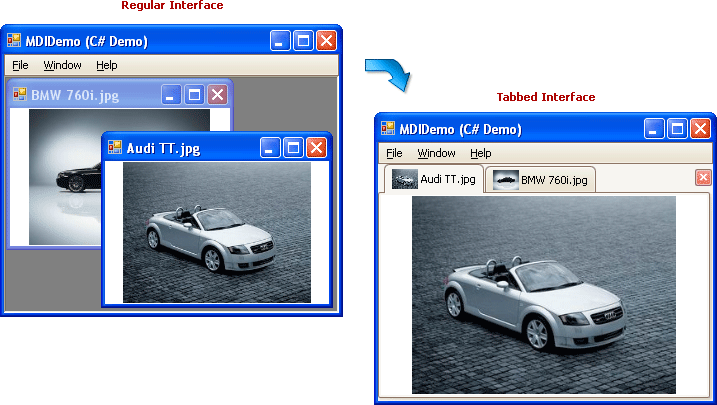Close the BMW 760i.jpg child window
The image size is (717, 405).
pyautogui.click(x=218, y=95)
